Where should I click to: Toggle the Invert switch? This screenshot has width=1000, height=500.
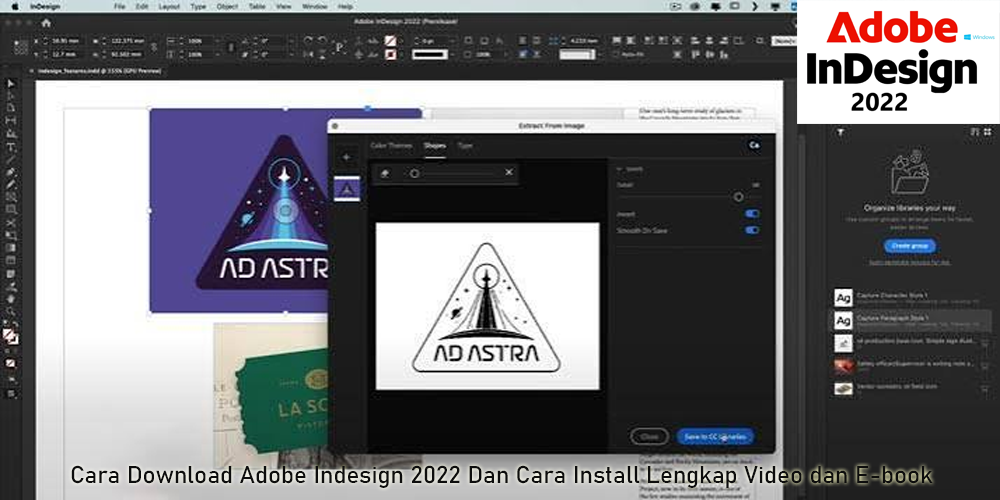tap(752, 214)
